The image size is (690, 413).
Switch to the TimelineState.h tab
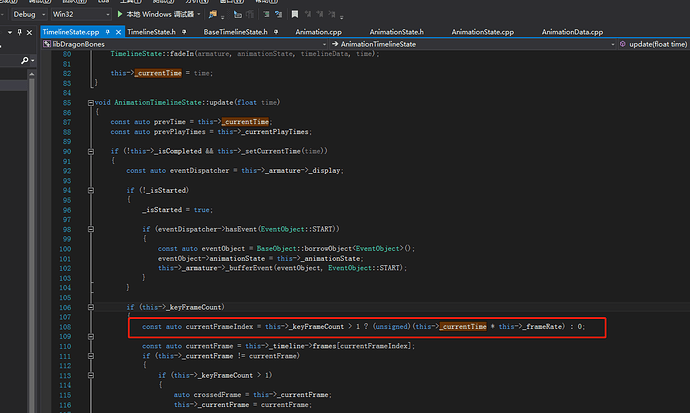point(150,32)
